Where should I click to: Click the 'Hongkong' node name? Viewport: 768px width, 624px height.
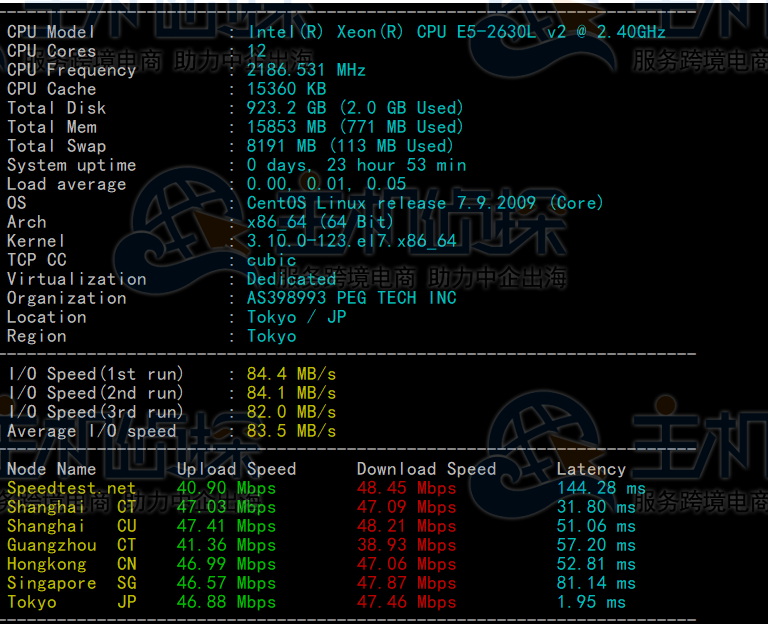[47, 565]
